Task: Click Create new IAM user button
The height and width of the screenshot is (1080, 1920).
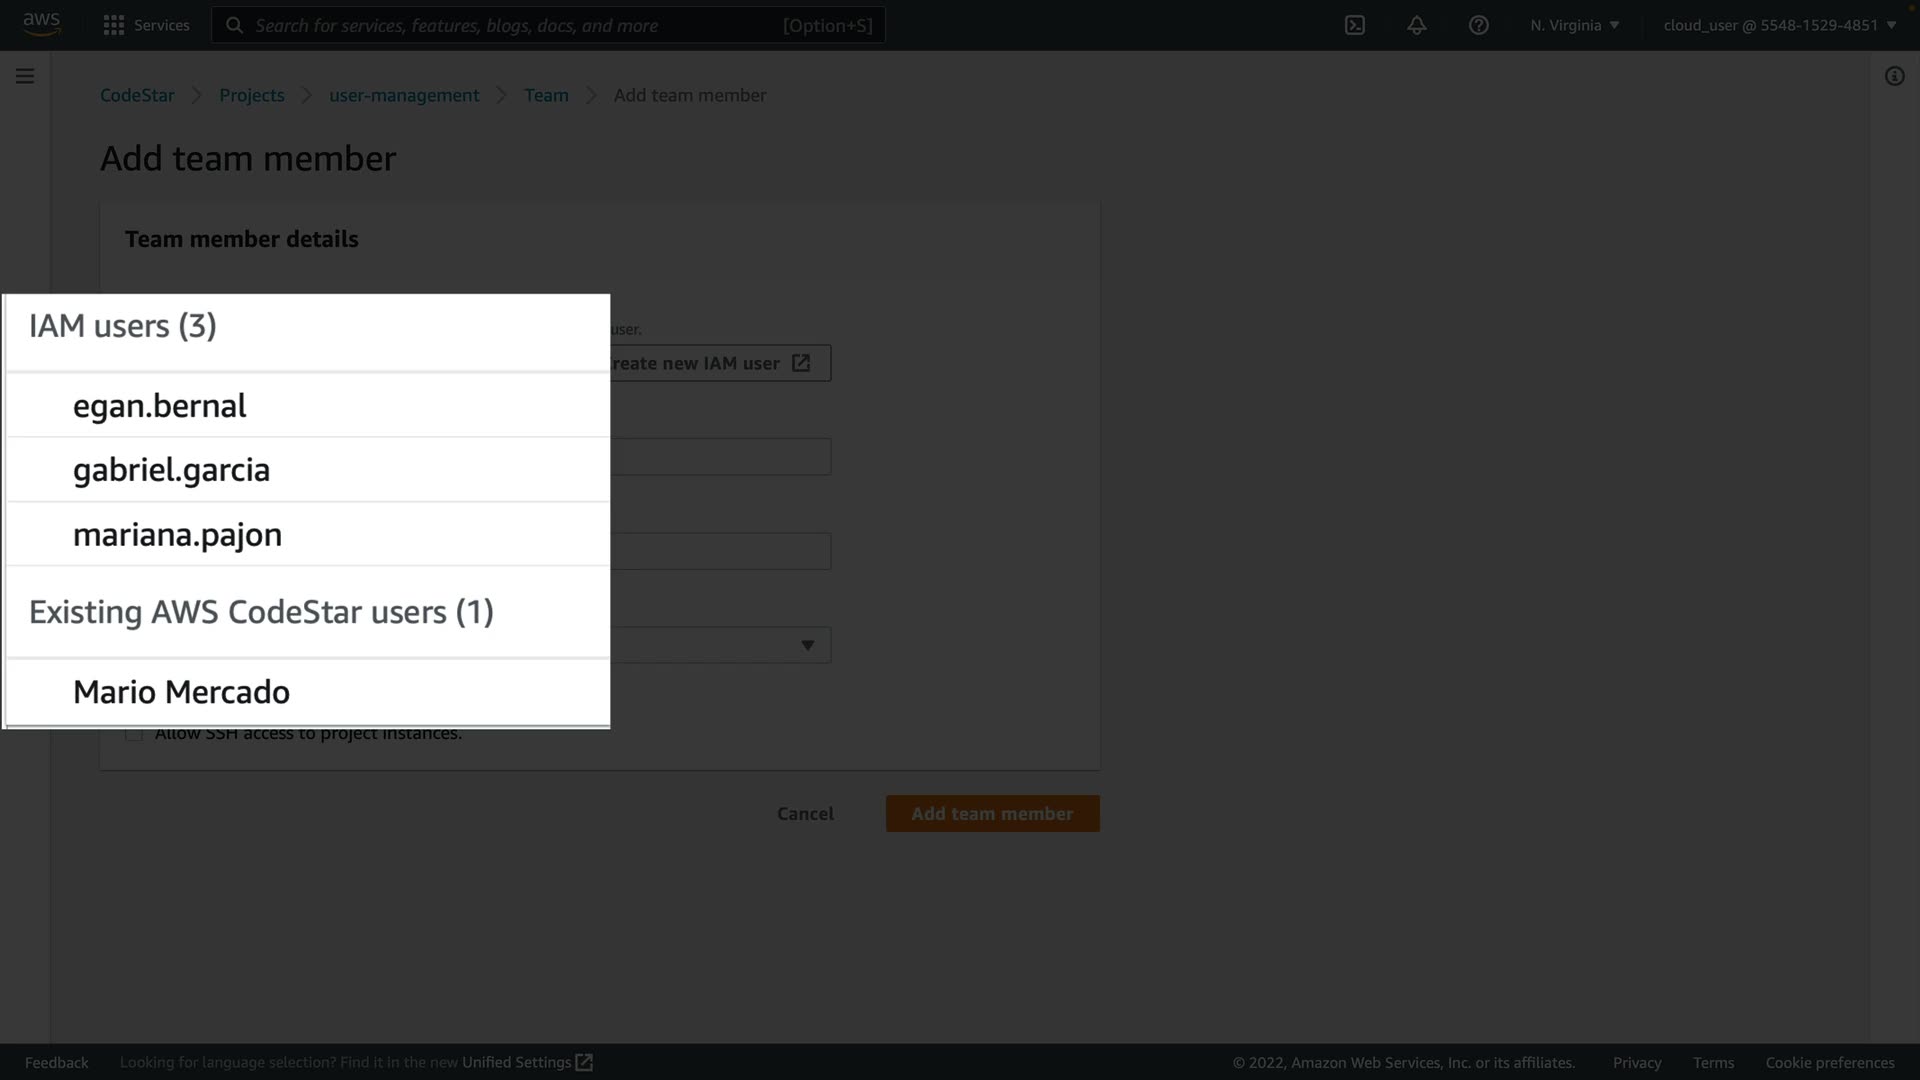Action: (x=718, y=363)
